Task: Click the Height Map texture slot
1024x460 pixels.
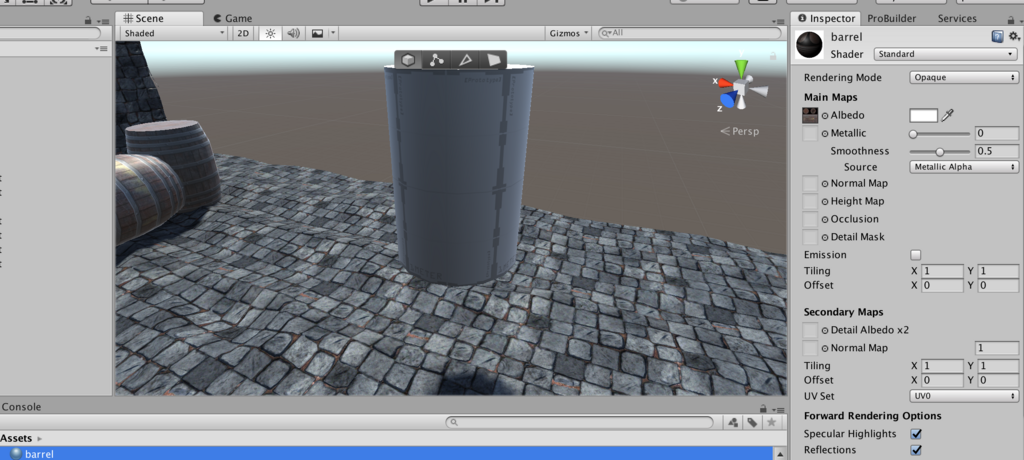Action: [x=810, y=201]
